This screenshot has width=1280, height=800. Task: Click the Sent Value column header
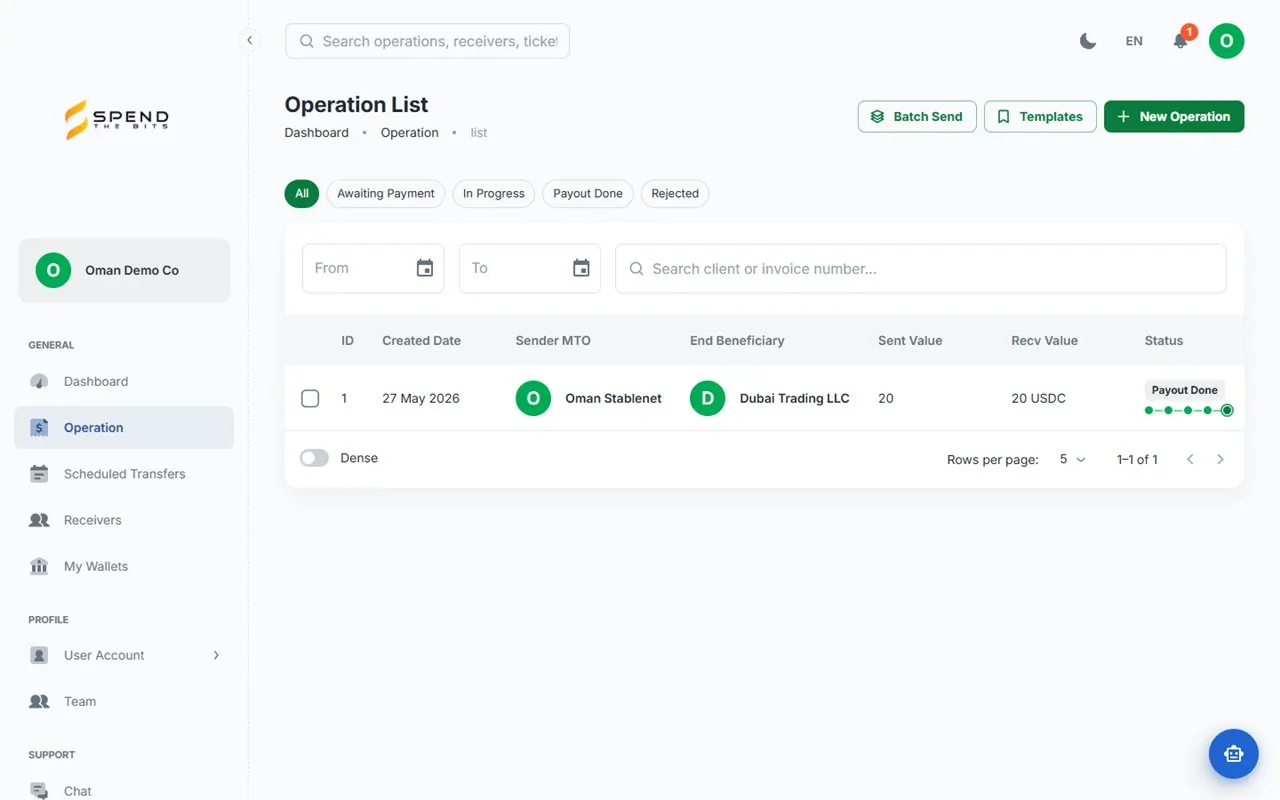[x=910, y=340]
